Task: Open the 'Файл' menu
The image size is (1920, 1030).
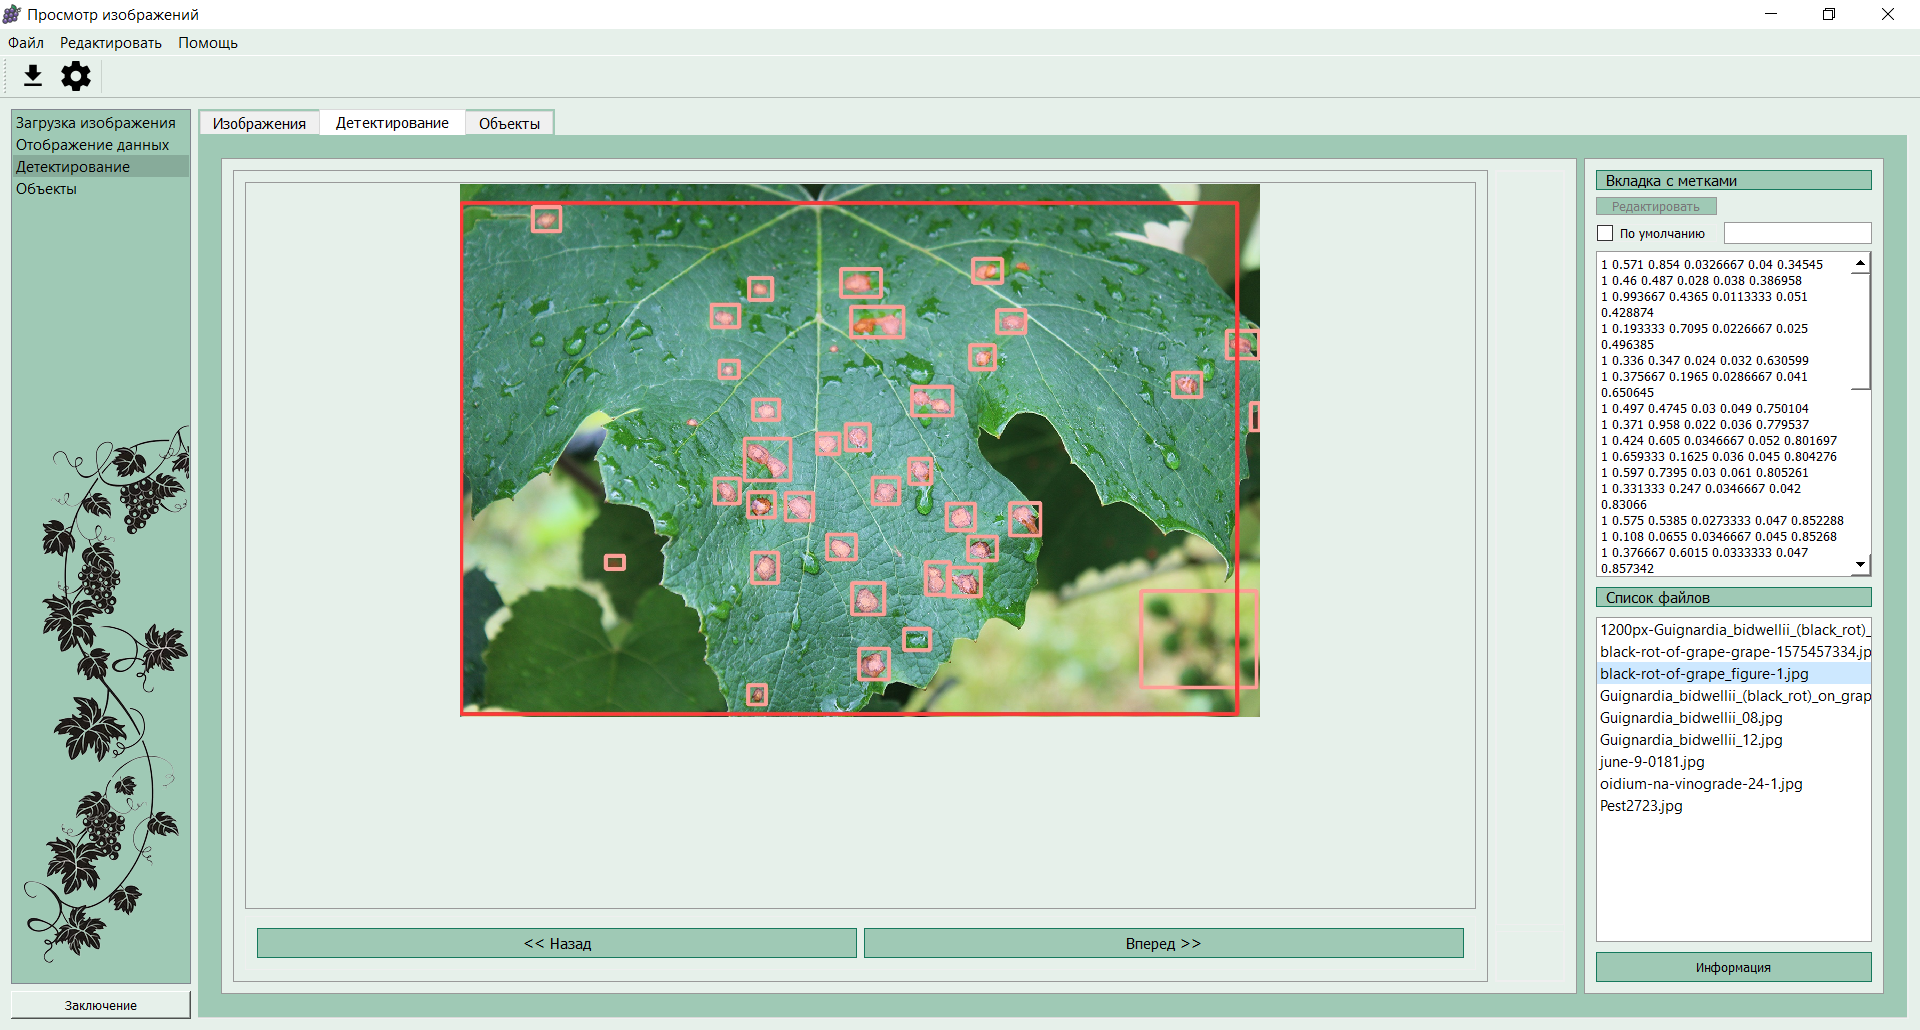Action: coord(26,43)
